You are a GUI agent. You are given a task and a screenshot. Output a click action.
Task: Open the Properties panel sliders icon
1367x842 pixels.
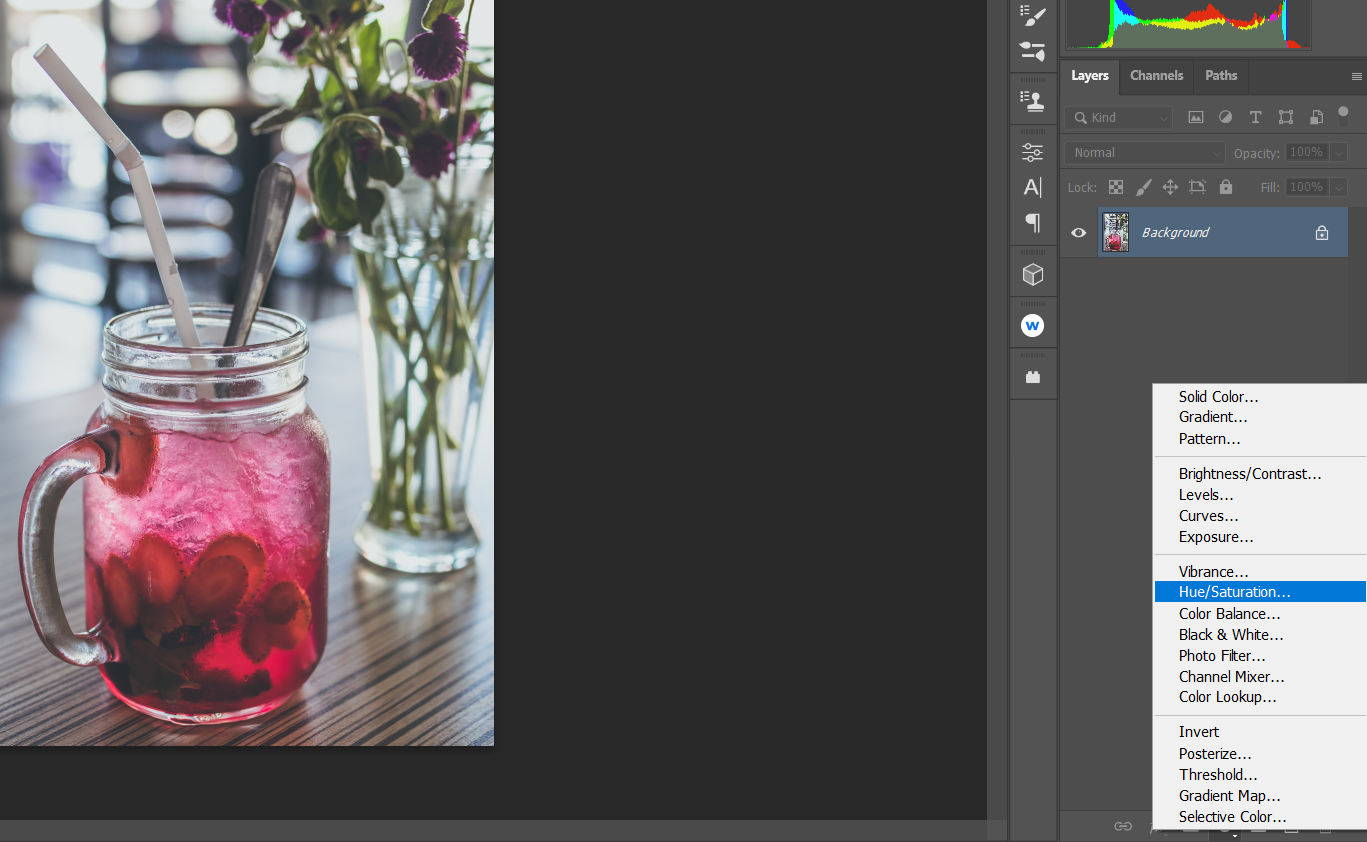click(1033, 152)
